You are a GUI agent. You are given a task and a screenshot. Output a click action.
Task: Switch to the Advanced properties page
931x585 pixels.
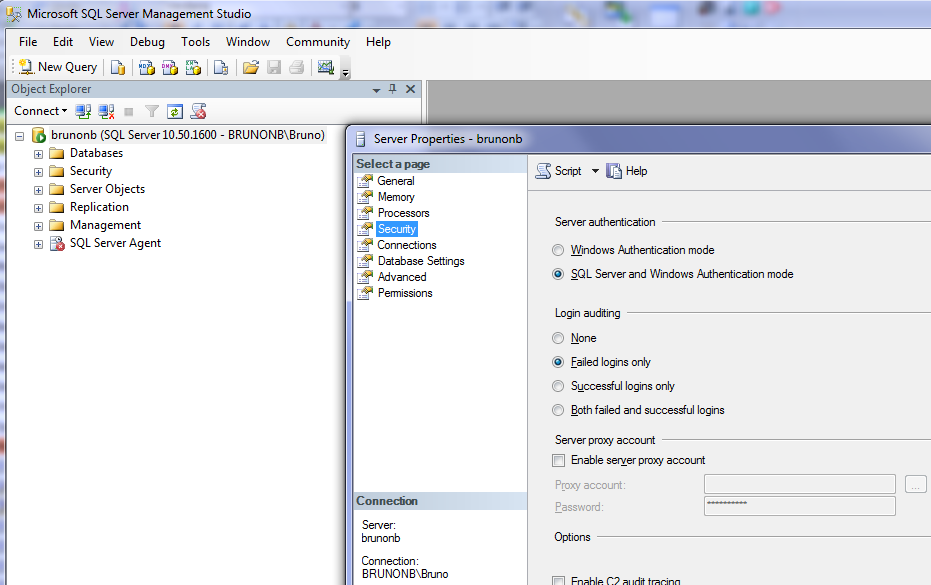pos(402,277)
